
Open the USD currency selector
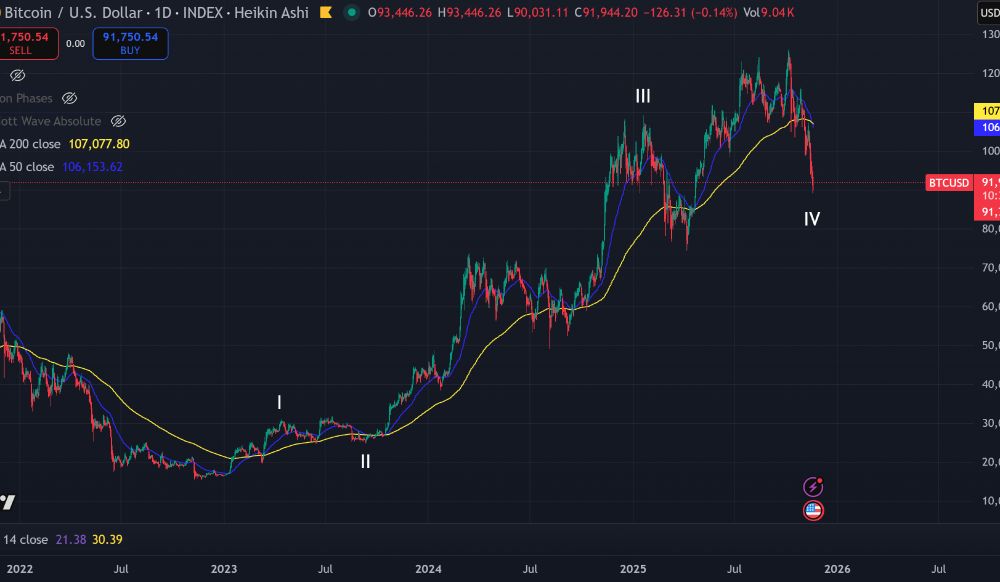[x=989, y=13]
